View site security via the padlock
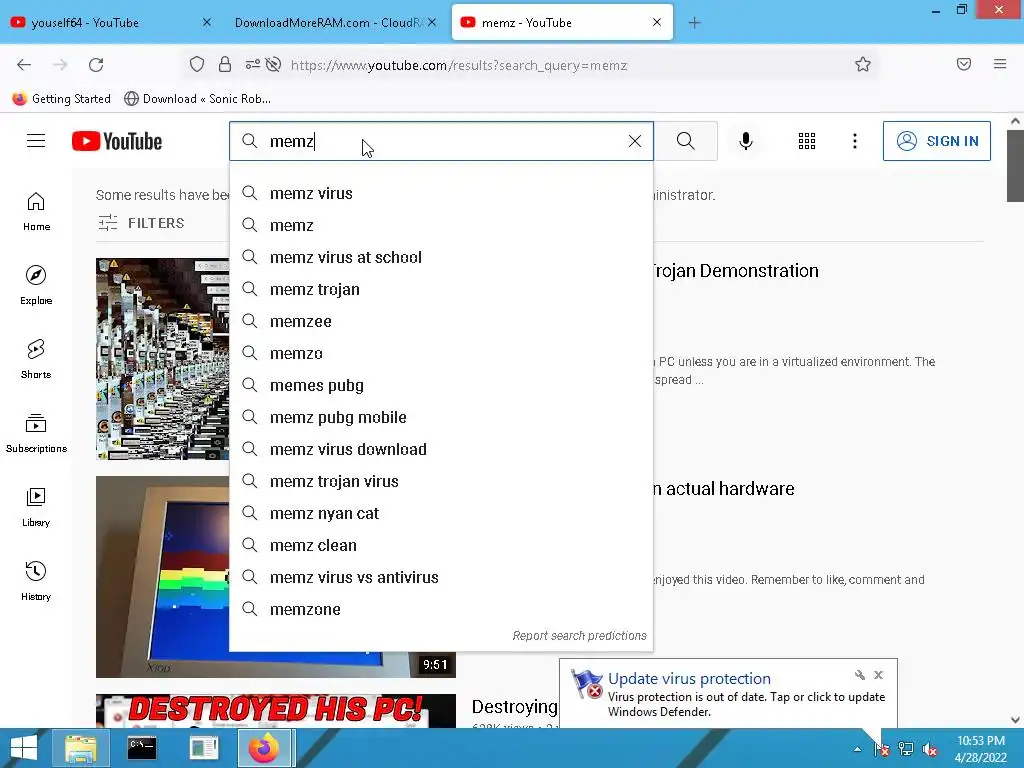The height and width of the screenshot is (768, 1024). 225,65
